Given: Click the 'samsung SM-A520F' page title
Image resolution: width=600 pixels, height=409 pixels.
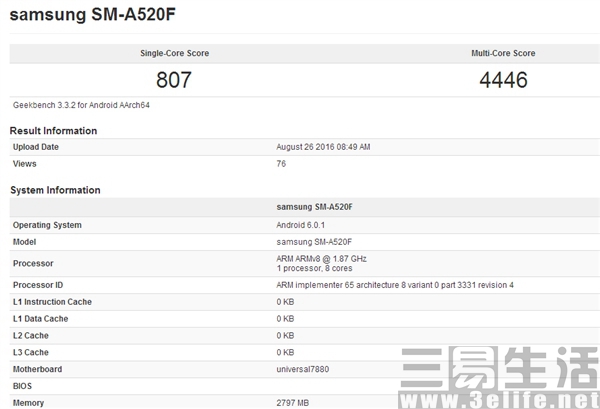Looking at the screenshot, I should point(93,15).
